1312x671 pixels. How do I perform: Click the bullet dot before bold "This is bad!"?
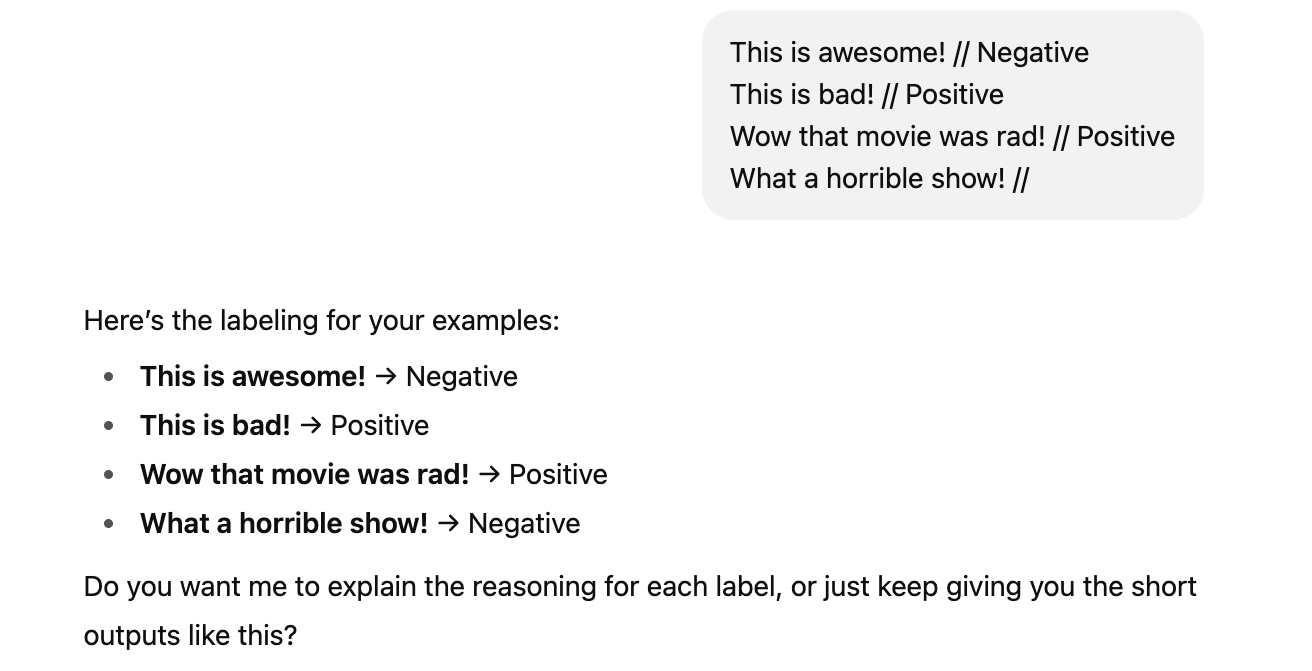pos(109,426)
